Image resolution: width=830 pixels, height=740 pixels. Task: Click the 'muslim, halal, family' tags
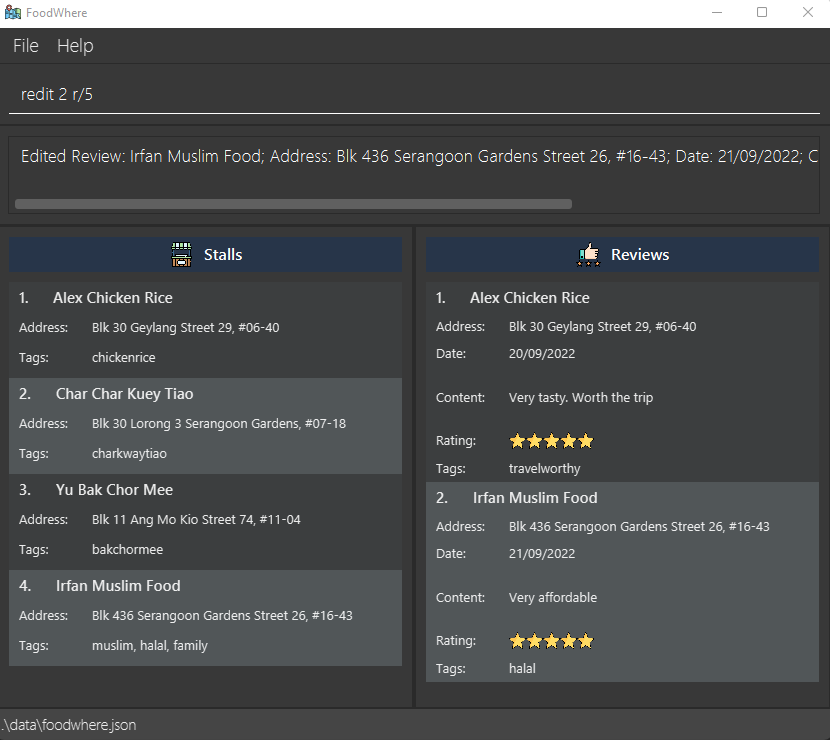pyautogui.click(x=150, y=646)
